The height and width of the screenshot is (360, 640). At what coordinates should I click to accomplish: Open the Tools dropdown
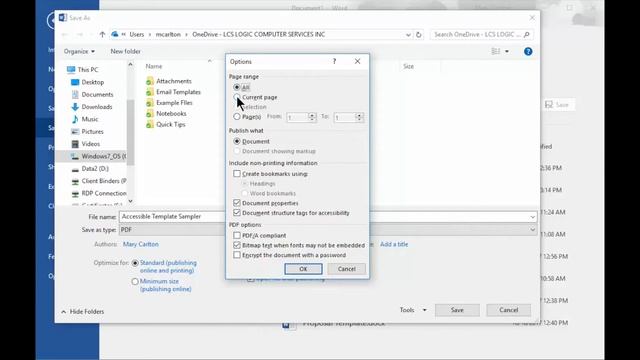click(413, 310)
